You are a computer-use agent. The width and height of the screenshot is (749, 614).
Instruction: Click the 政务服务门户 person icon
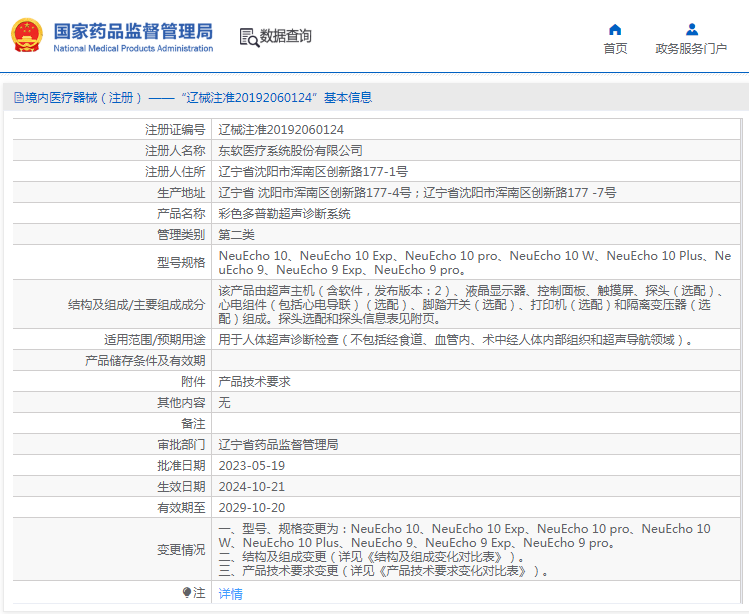tap(692, 30)
